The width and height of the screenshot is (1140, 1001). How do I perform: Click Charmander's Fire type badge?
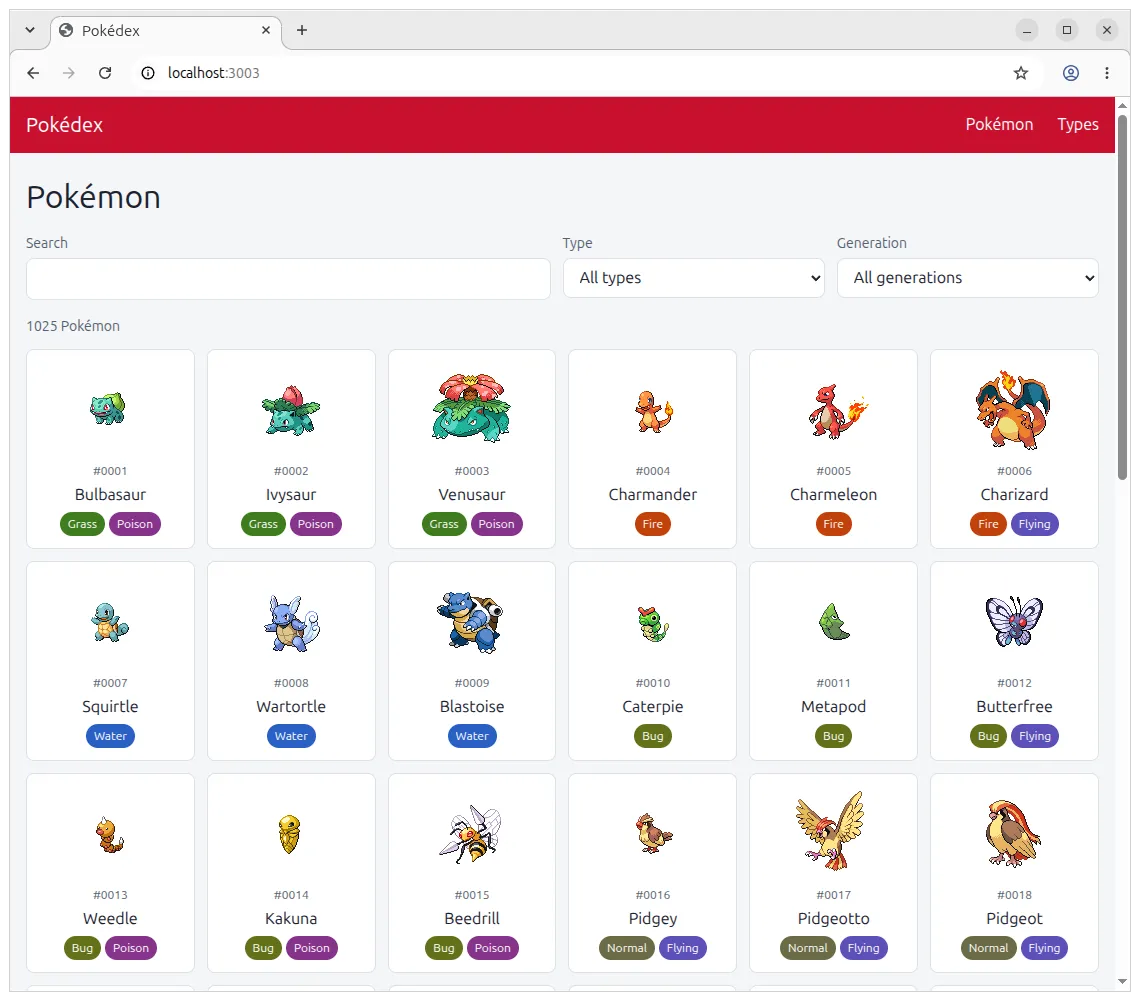tap(652, 524)
